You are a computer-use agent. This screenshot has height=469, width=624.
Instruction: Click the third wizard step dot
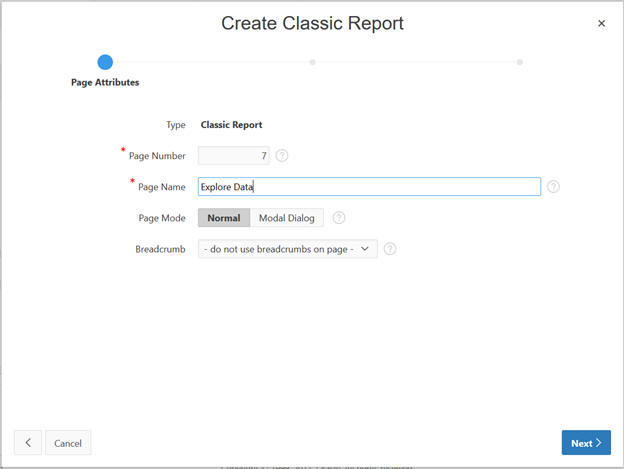(520, 62)
